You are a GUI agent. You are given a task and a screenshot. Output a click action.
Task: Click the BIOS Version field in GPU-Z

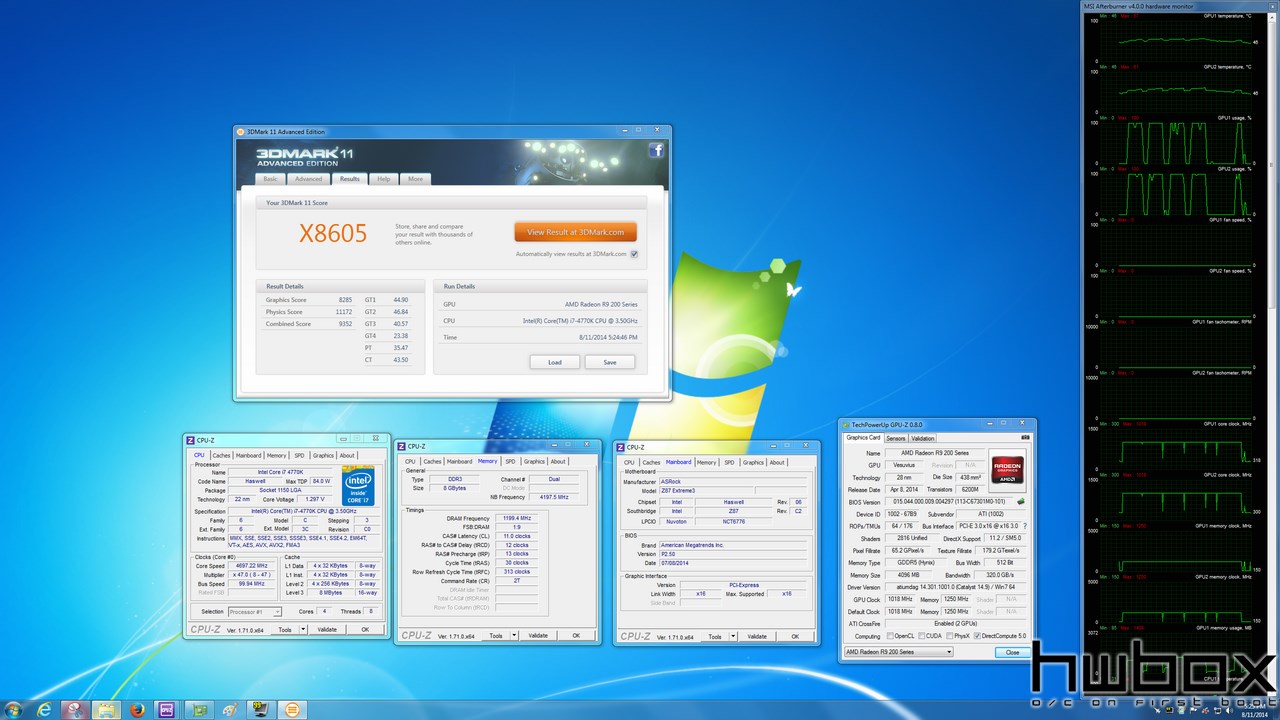point(948,501)
